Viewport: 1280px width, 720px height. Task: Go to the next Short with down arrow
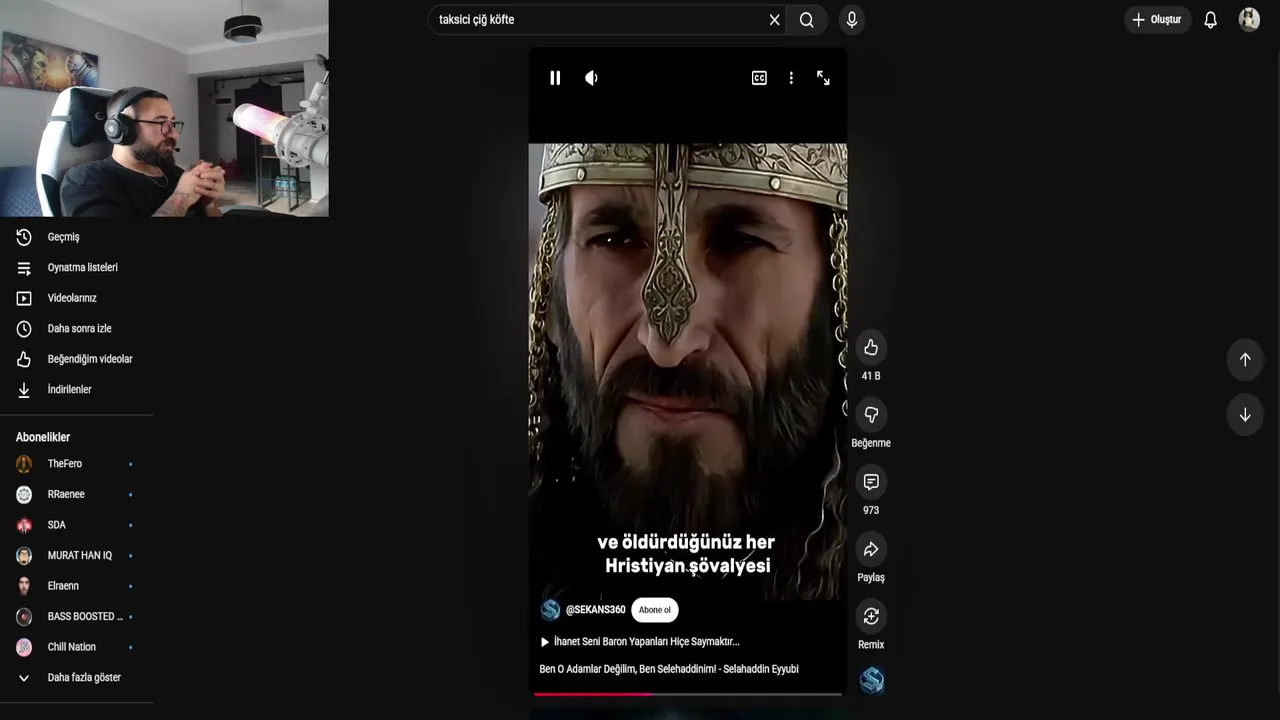pyautogui.click(x=1245, y=415)
